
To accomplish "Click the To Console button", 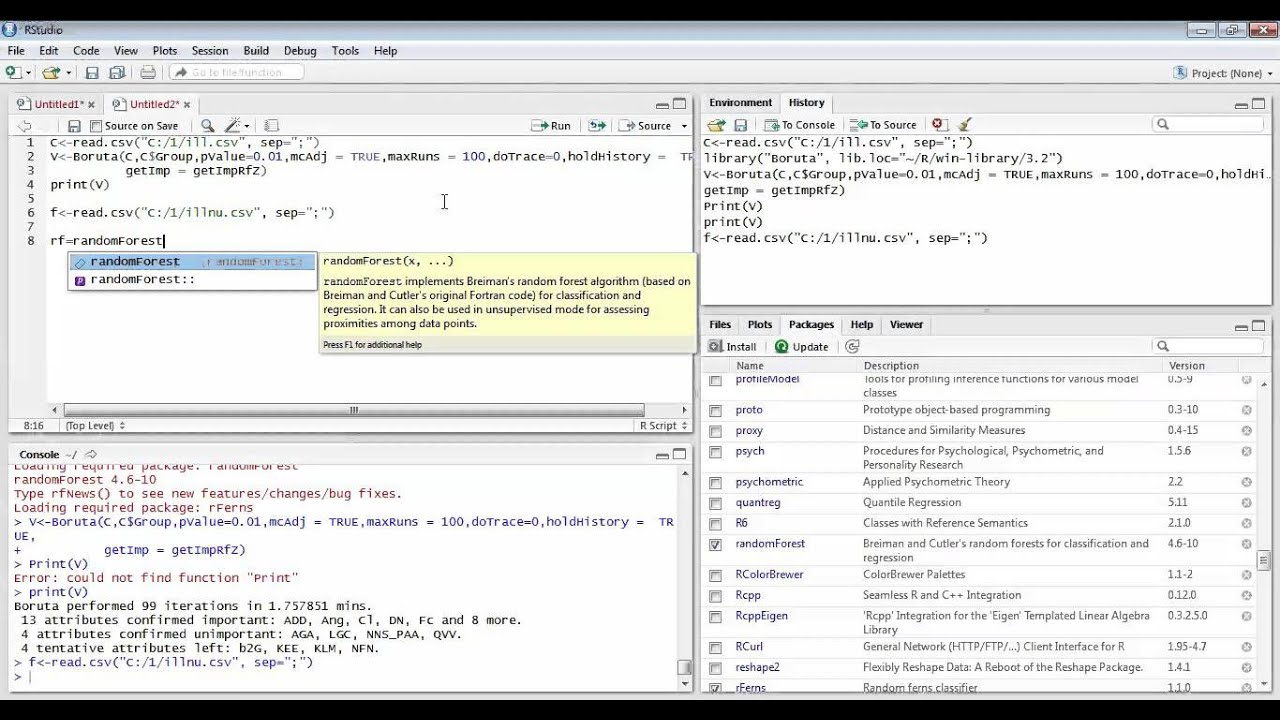I will (x=800, y=125).
